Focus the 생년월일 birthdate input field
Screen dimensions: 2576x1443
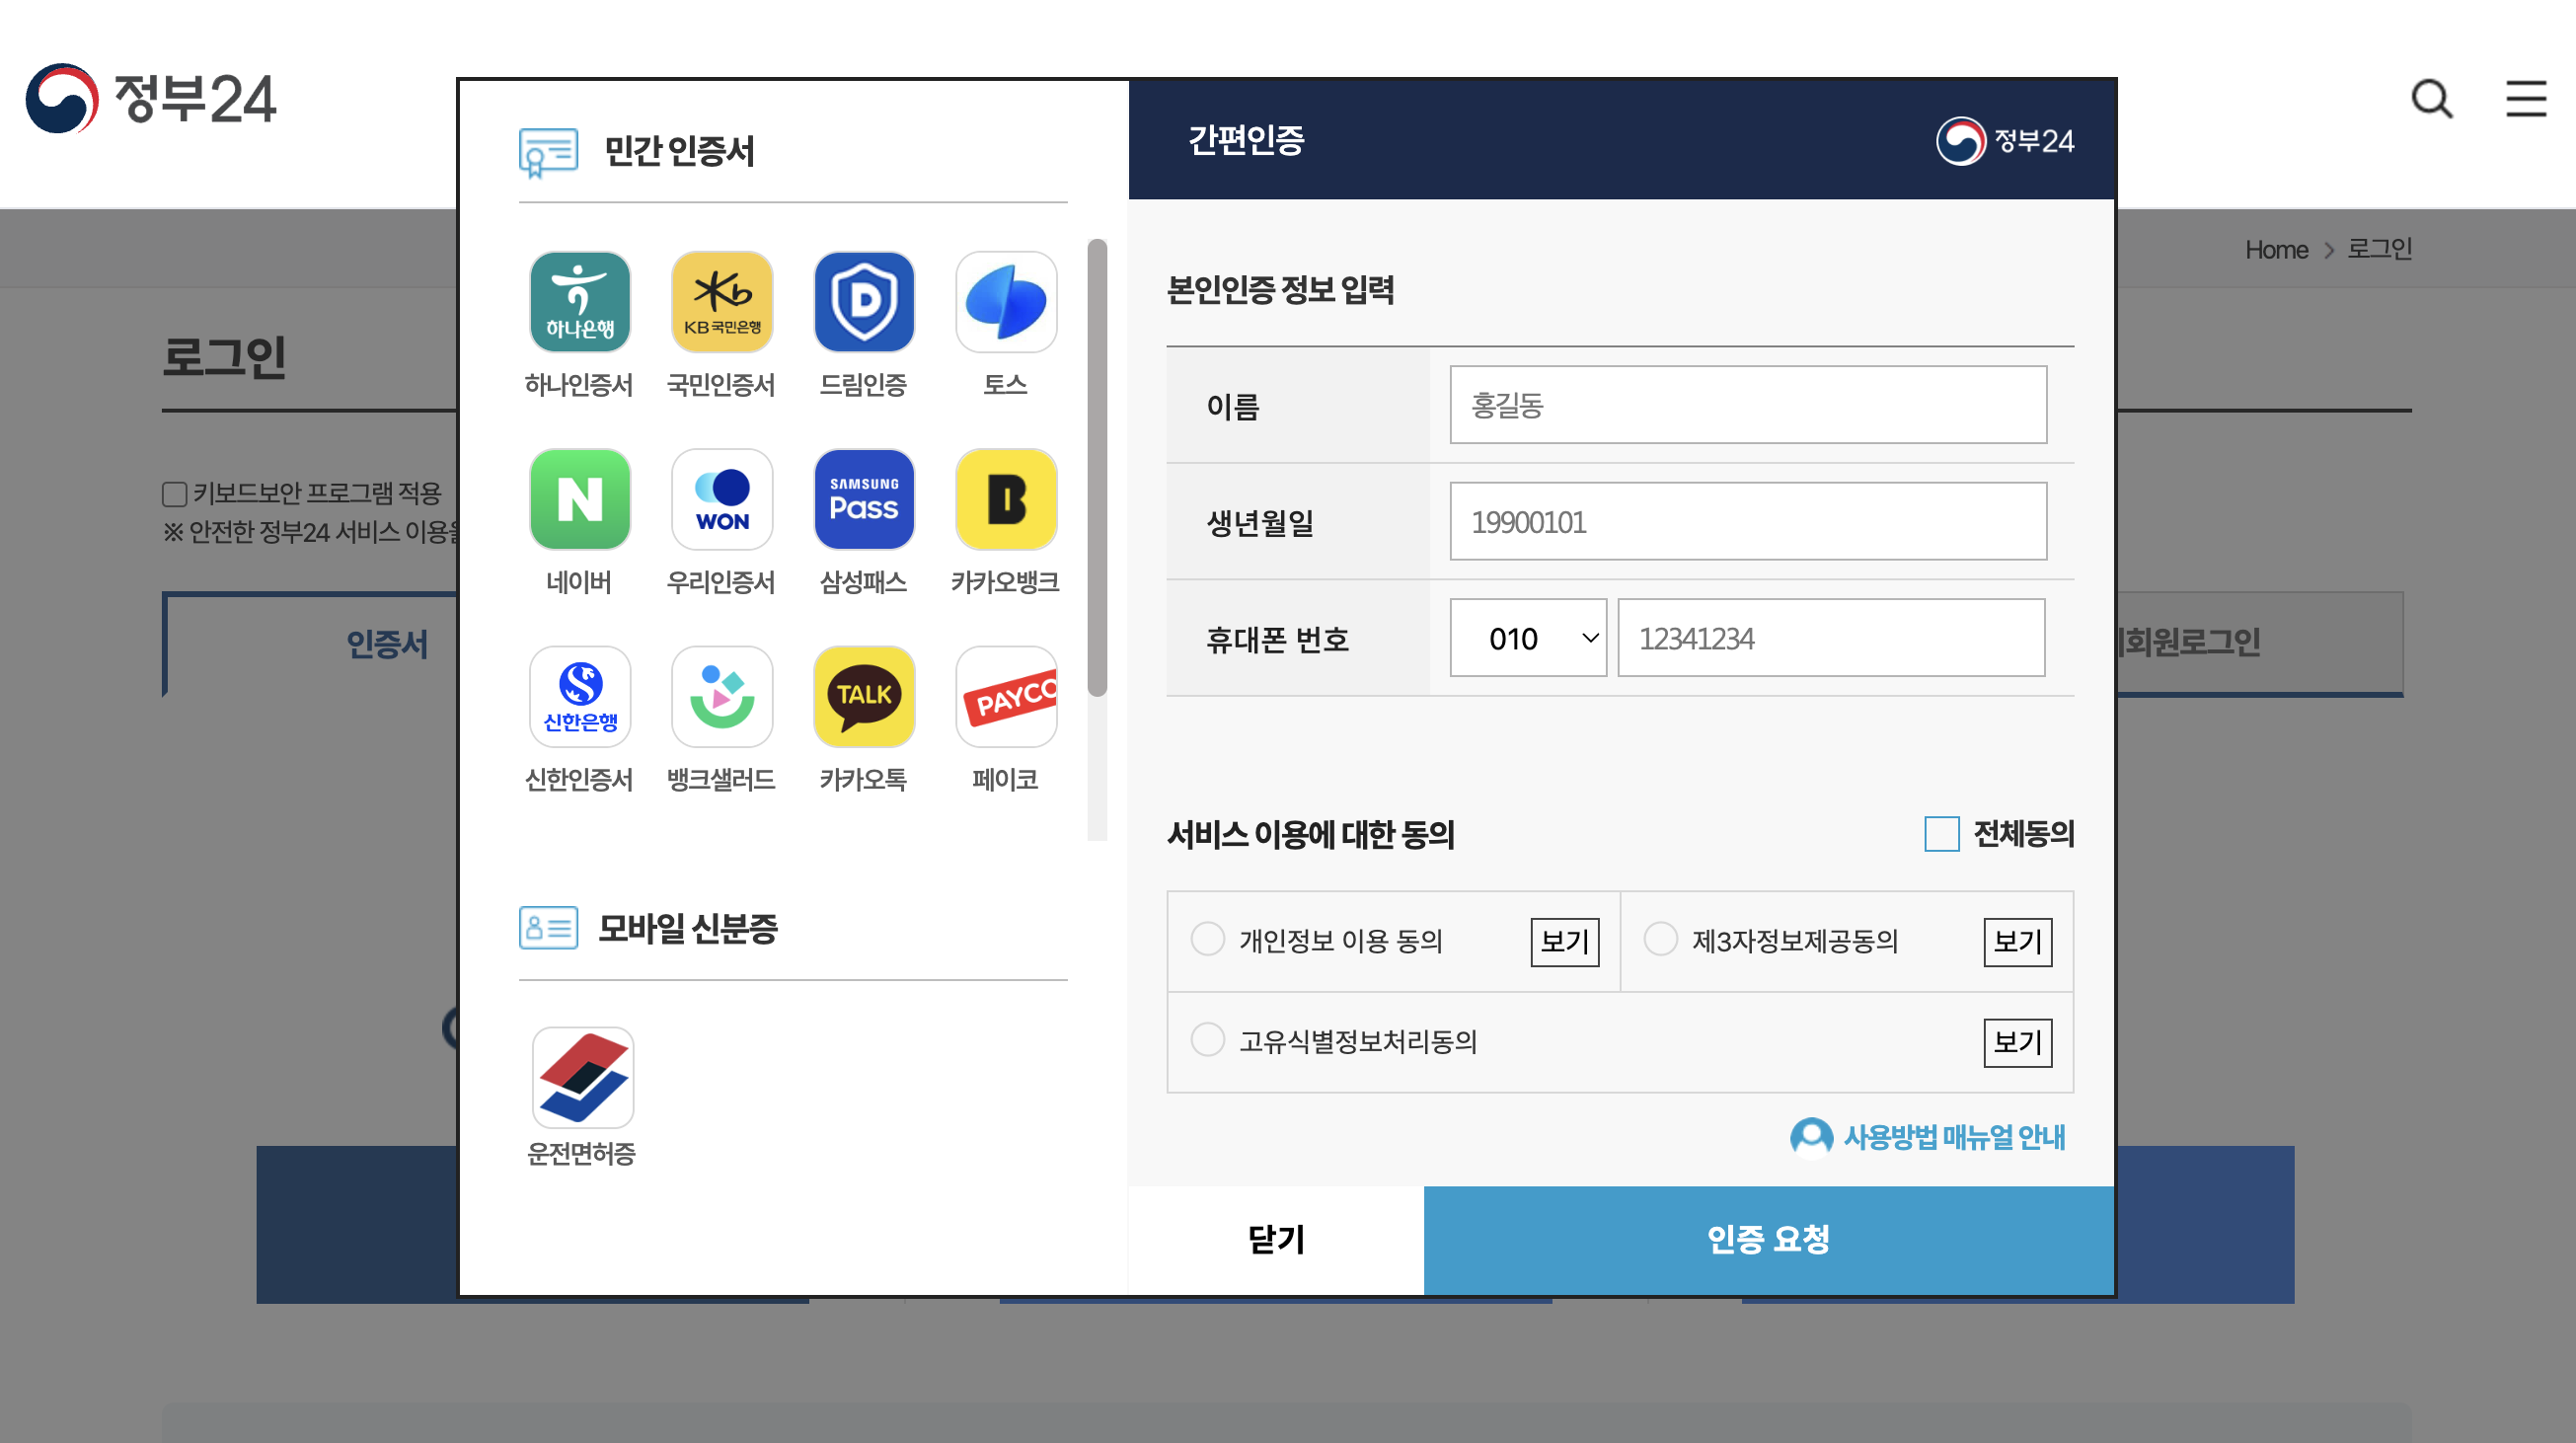1748,522
